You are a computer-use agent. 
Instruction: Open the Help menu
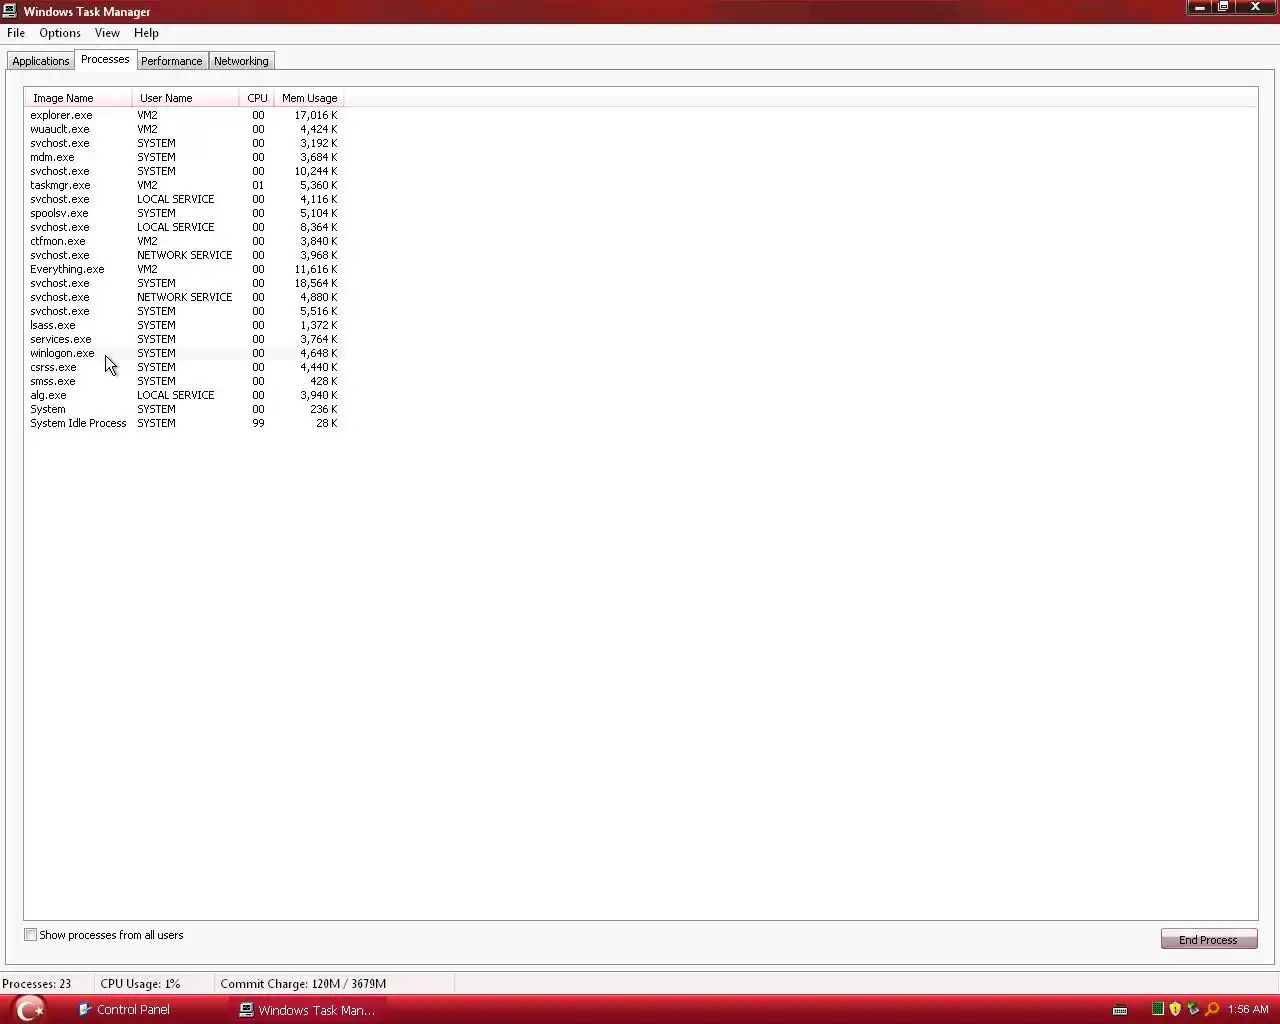point(146,33)
